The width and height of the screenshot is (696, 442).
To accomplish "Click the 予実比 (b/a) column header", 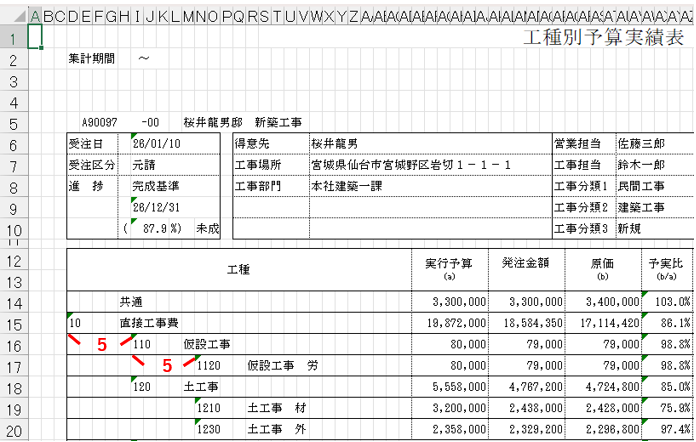I will pyautogui.click(x=666, y=269).
